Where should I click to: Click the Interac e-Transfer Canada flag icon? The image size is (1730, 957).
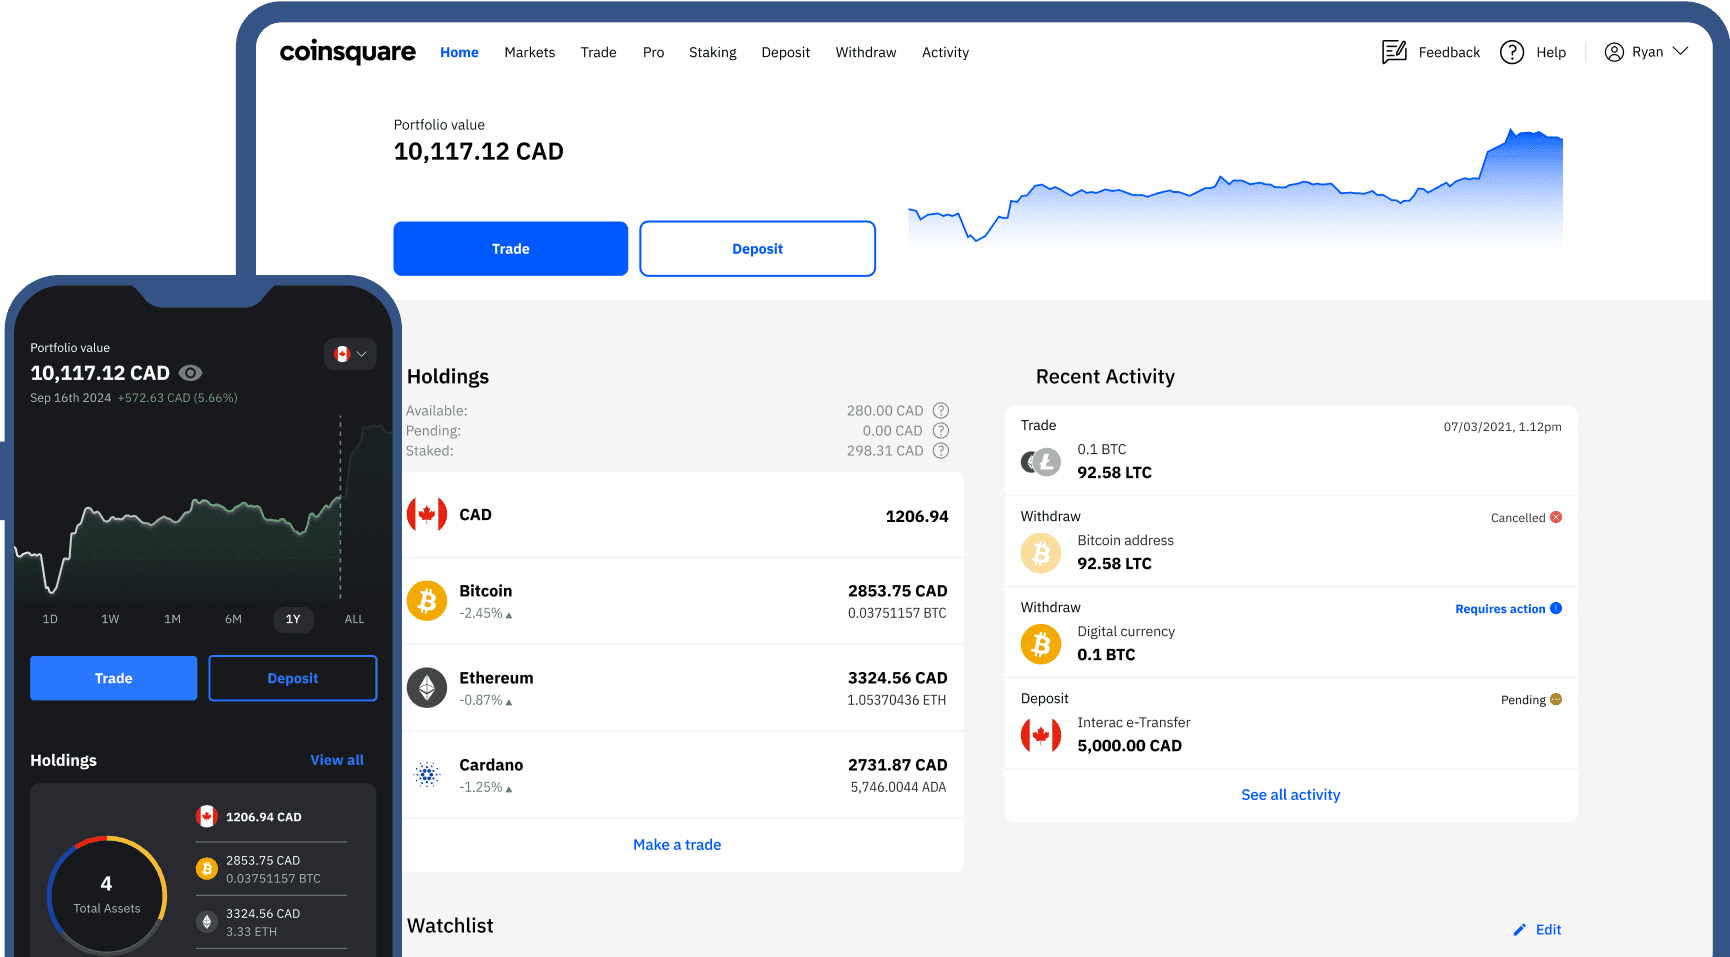tap(1041, 735)
